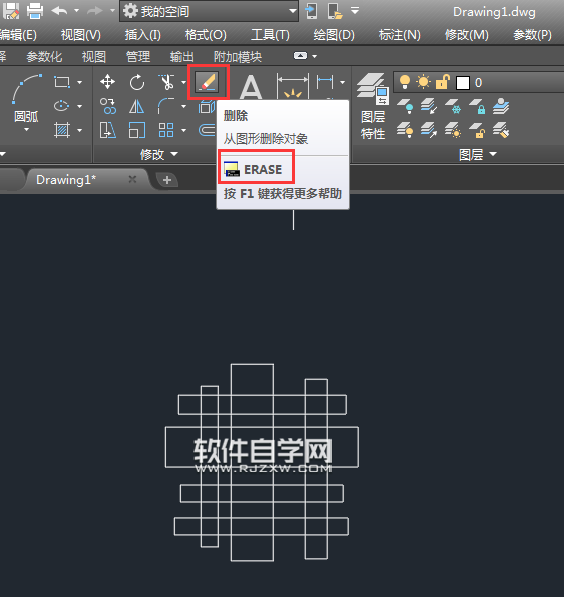The width and height of the screenshot is (564, 597).
Task: Open the 修改(M) menu
Action: [467, 35]
